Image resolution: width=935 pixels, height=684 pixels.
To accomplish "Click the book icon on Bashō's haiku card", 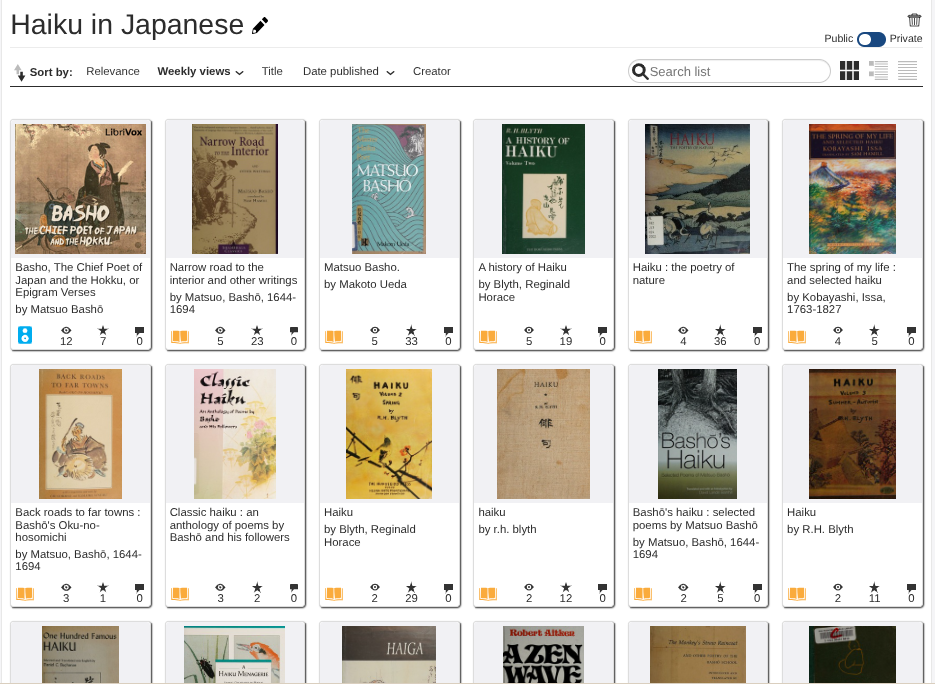I will [x=643, y=594].
